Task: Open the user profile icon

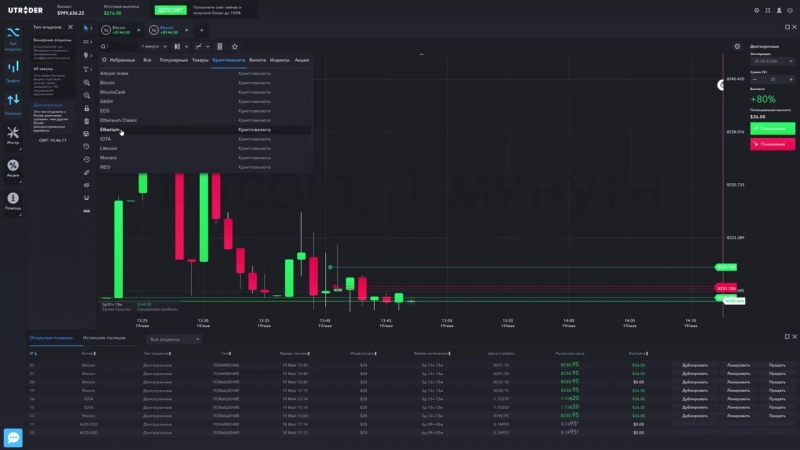Action: pos(779,10)
